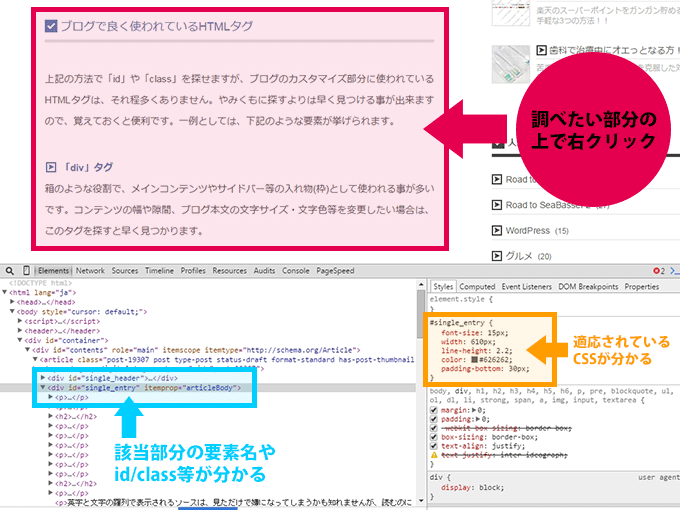680x510 pixels.
Task: Select the Styles sidebar tab
Action: coord(443,287)
